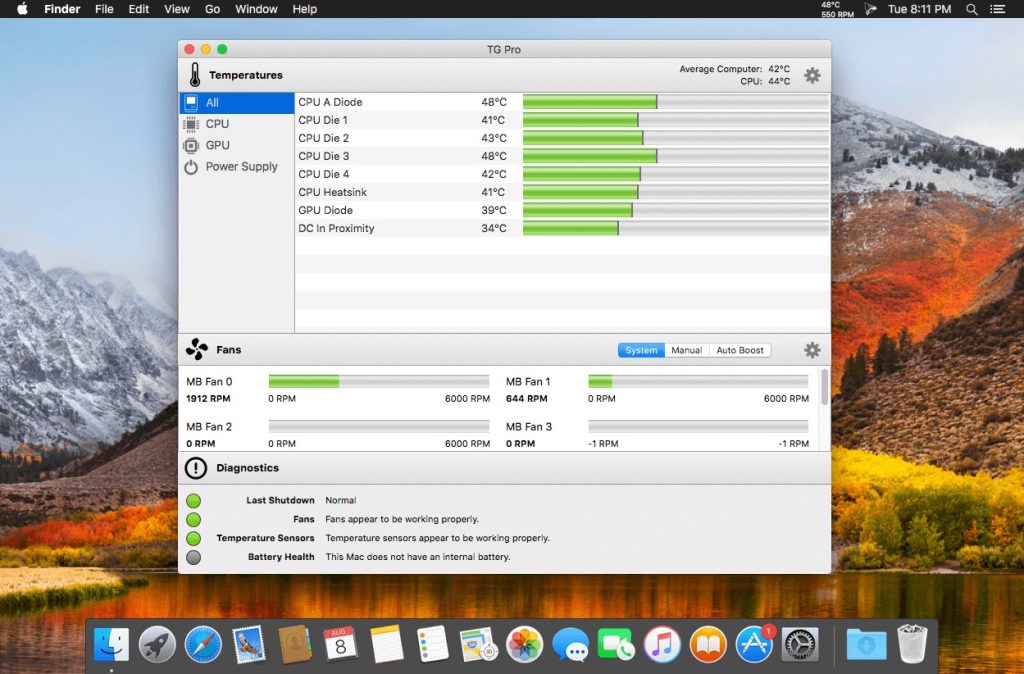This screenshot has height=674, width=1024.
Task: Click the Fans list vertical scrollbar
Action: (824, 388)
